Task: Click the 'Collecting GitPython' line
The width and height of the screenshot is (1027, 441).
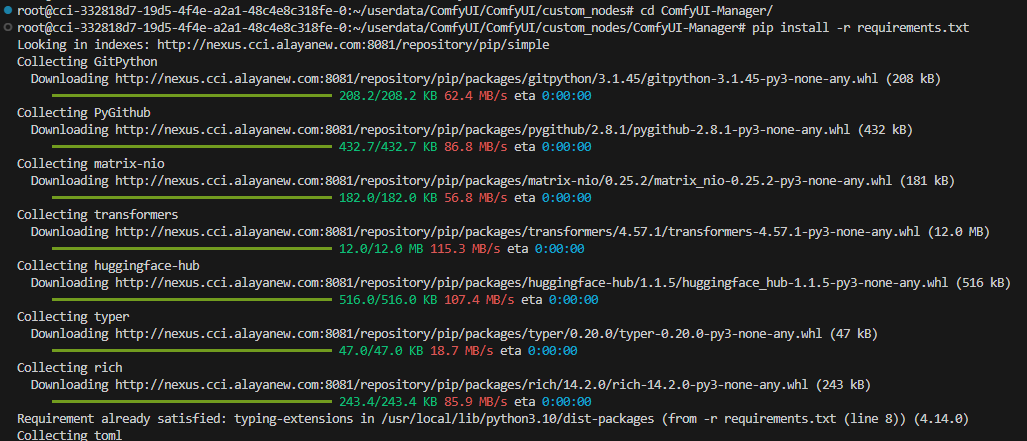Action: point(86,62)
